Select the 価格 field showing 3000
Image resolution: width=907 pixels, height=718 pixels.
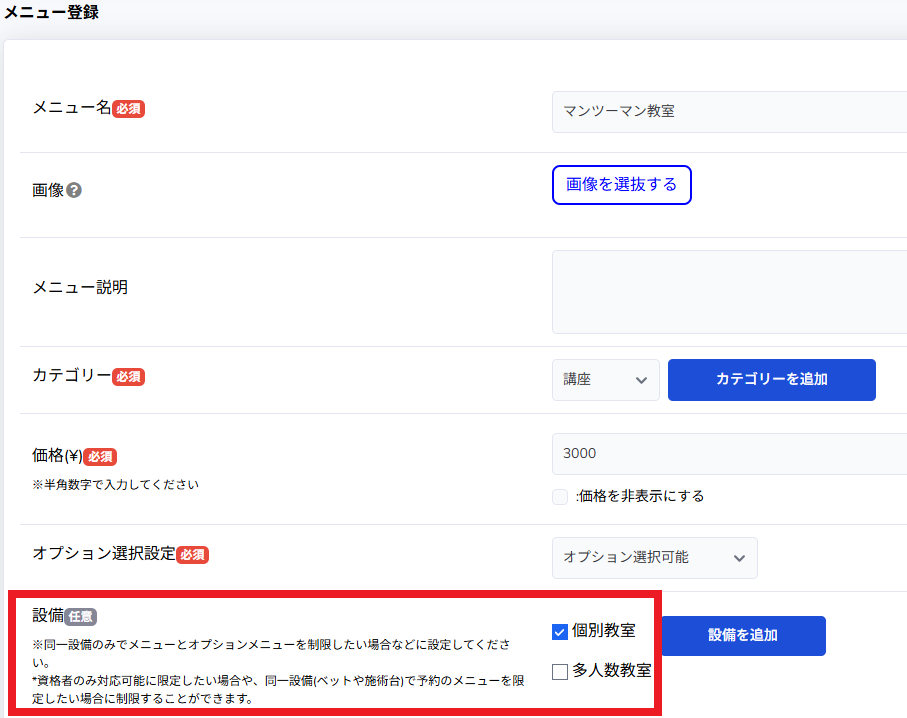pyautogui.click(x=728, y=454)
